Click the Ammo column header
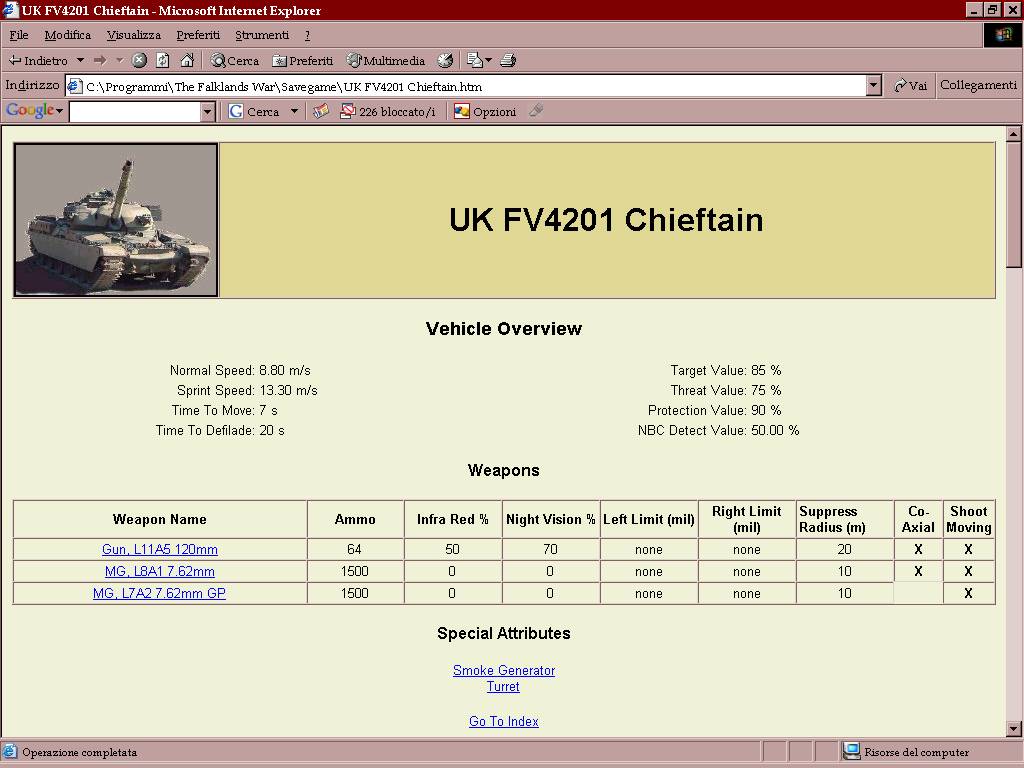The image size is (1024, 768). pyautogui.click(x=355, y=520)
